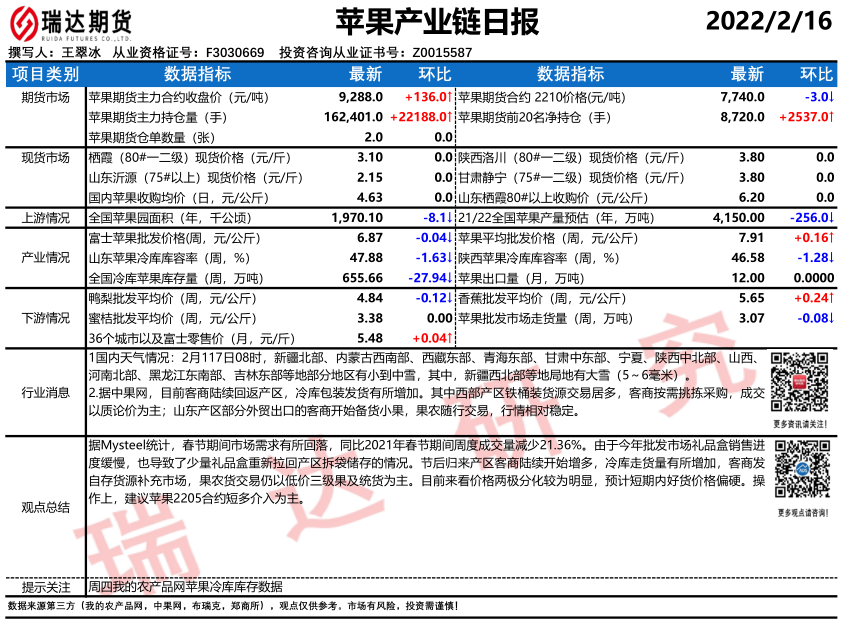Click the red up arrow after +2537.0
The image size is (842, 623).
pos(833,117)
